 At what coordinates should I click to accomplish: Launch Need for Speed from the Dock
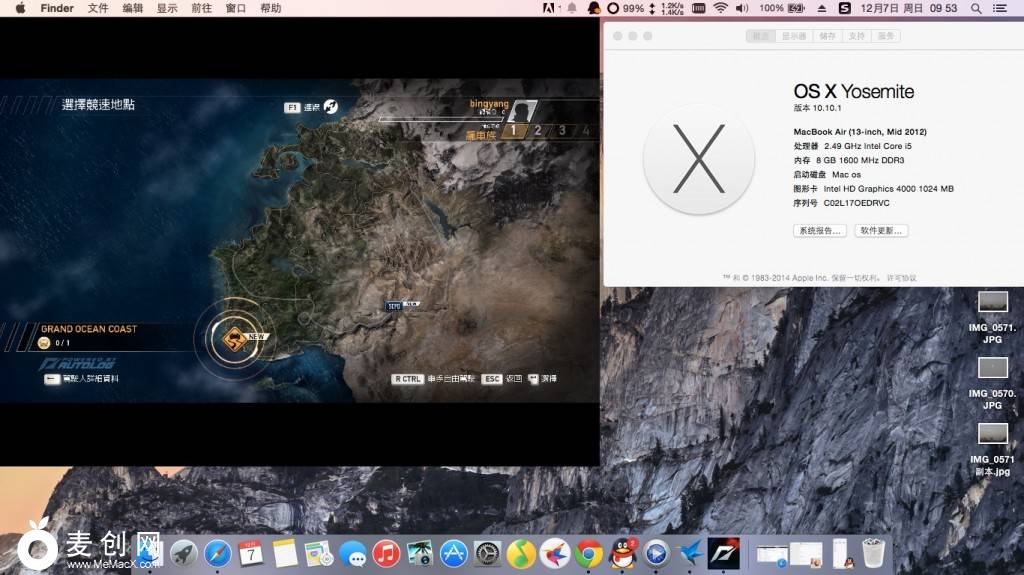click(x=723, y=553)
